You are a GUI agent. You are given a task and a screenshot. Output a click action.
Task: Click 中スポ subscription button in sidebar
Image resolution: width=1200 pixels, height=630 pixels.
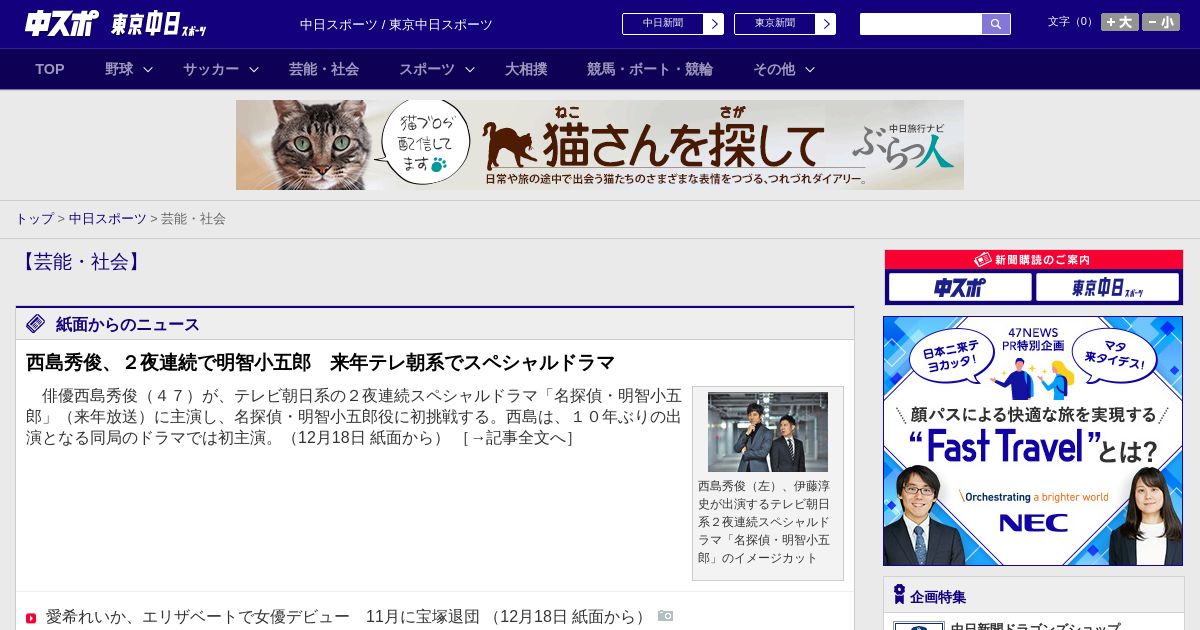(960, 288)
